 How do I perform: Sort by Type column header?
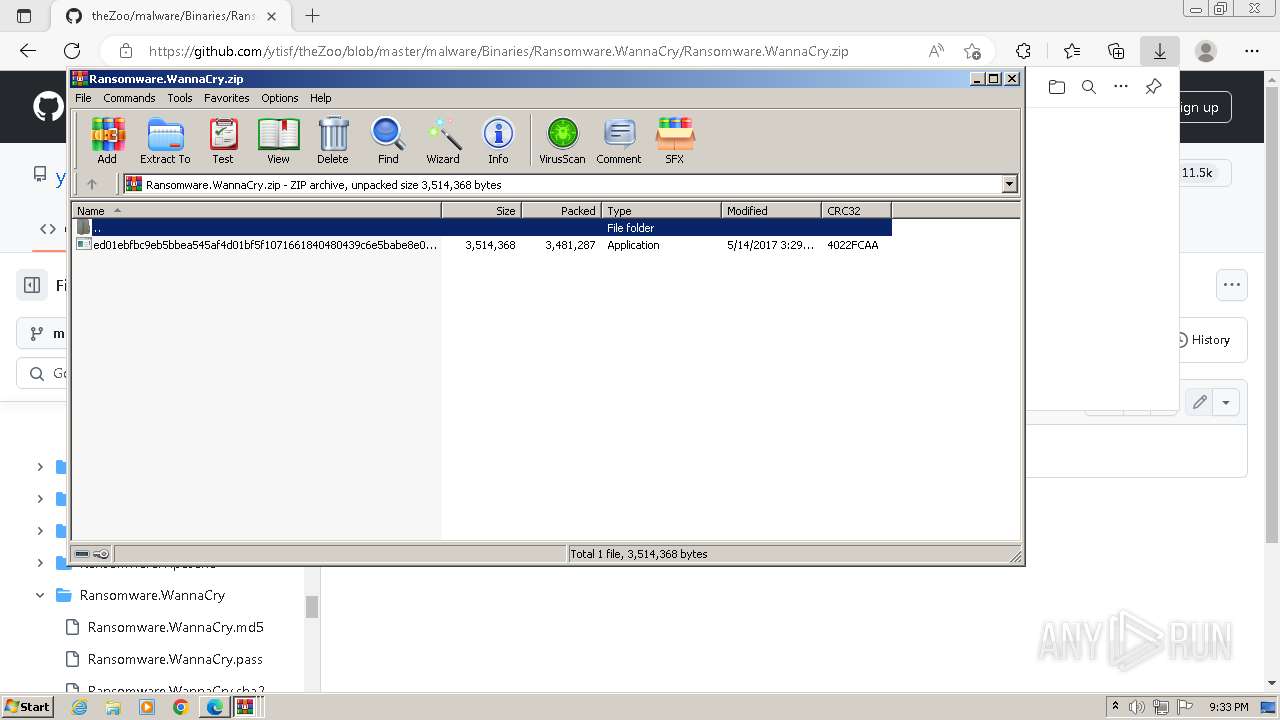click(x=661, y=210)
